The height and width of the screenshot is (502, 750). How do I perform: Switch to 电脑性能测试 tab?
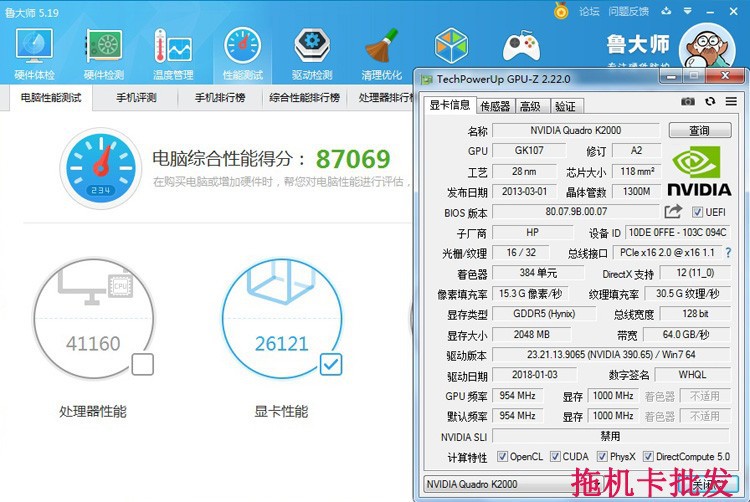point(51,98)
